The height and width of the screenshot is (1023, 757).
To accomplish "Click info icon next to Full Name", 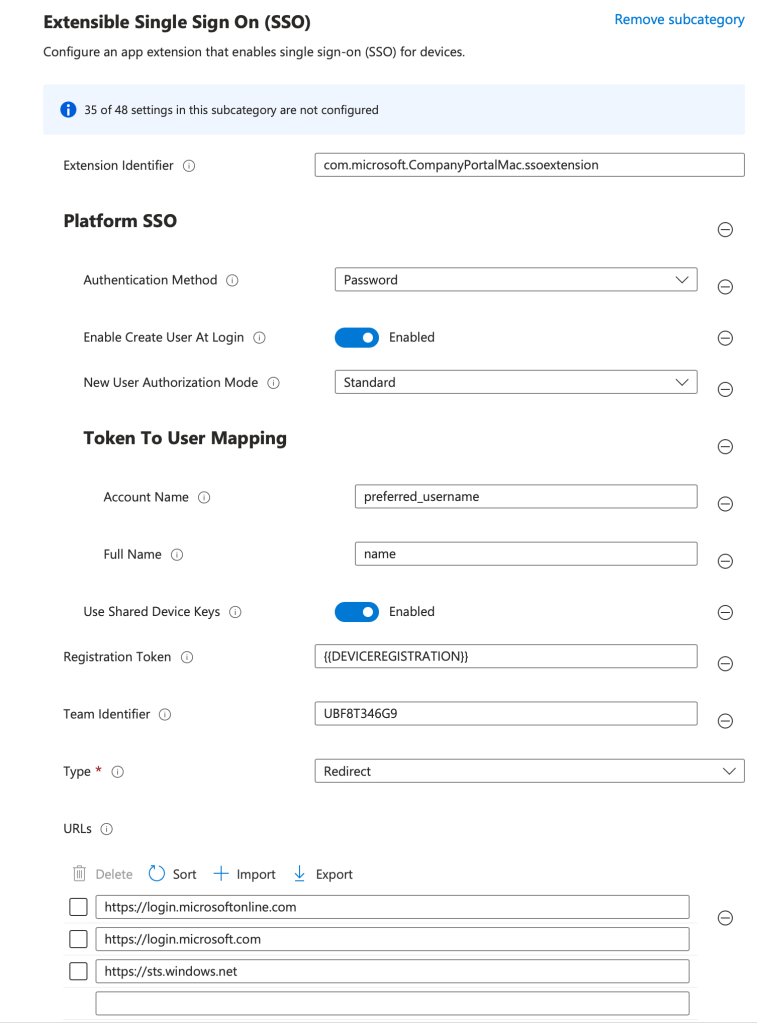I will point(177,554).
